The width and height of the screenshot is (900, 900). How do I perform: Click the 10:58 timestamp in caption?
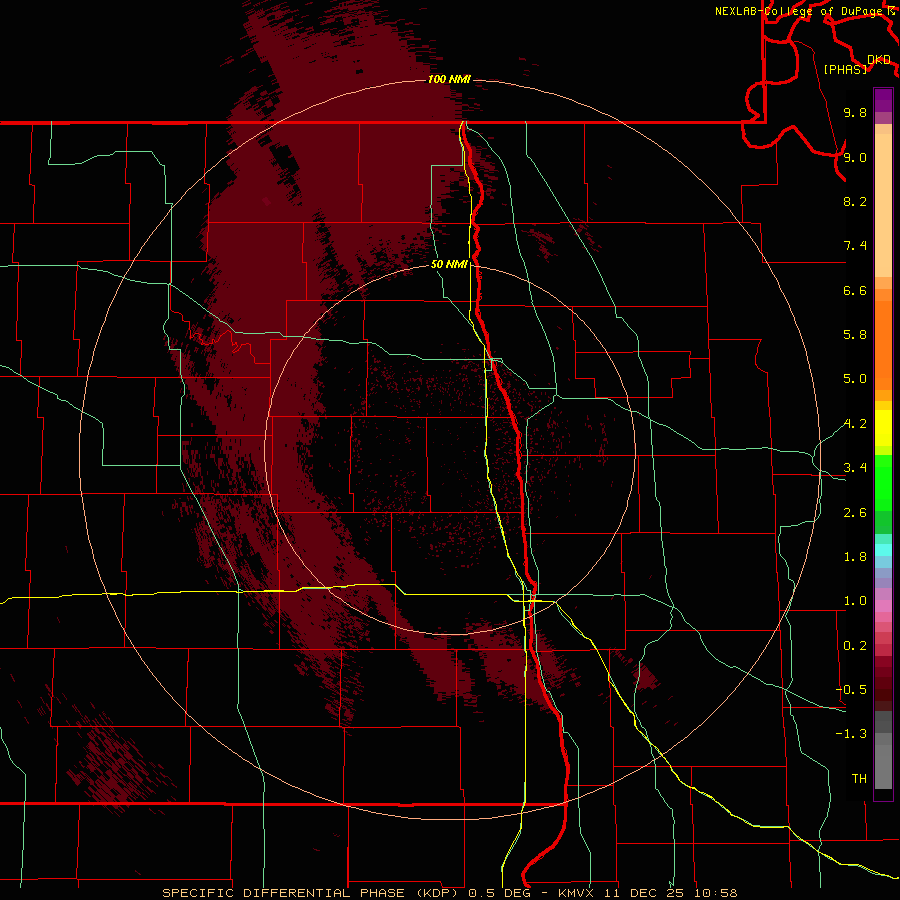coord(715,893)
